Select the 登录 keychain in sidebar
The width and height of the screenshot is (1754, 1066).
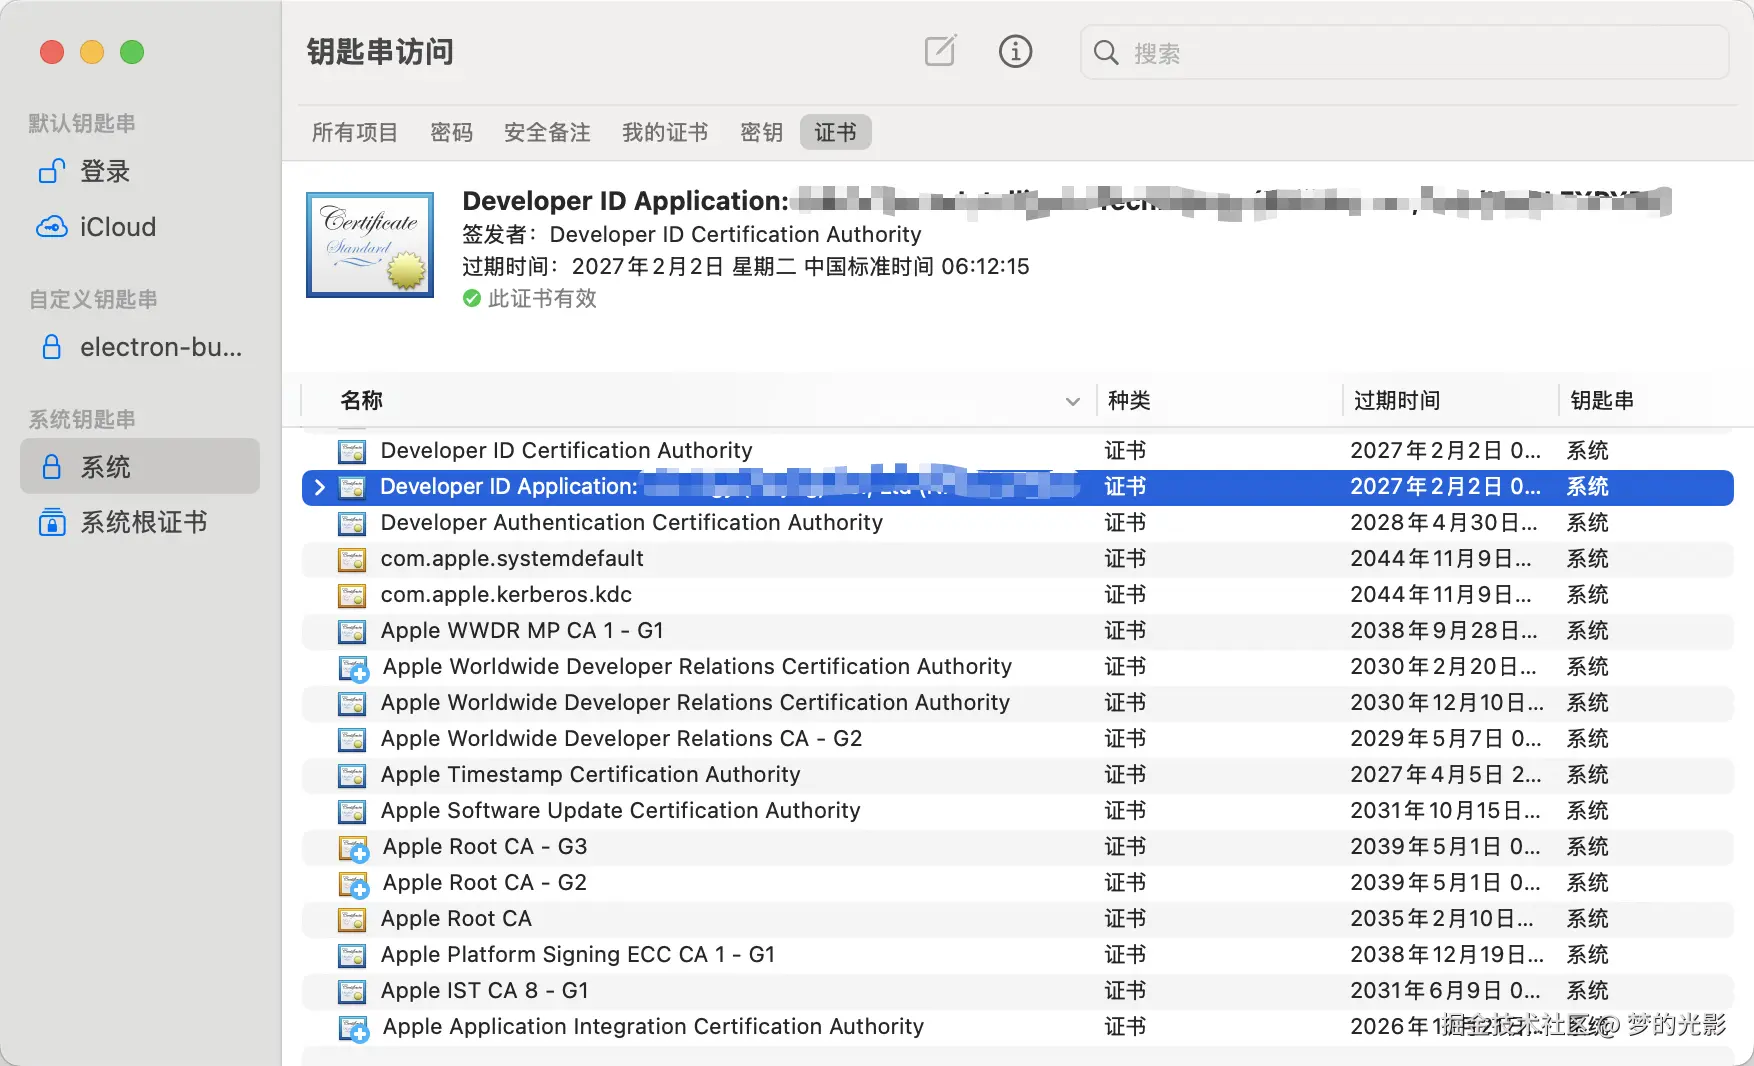140,172
